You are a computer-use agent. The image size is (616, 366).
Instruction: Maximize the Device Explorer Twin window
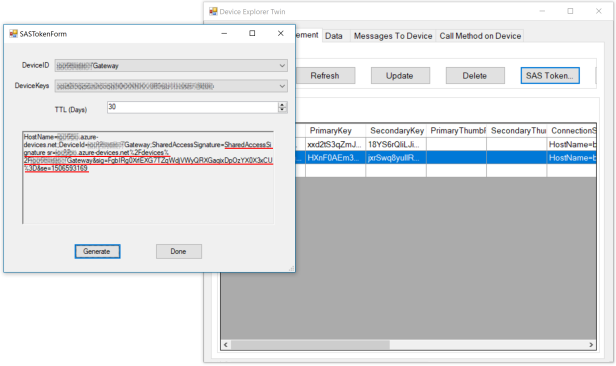point(570,11)
